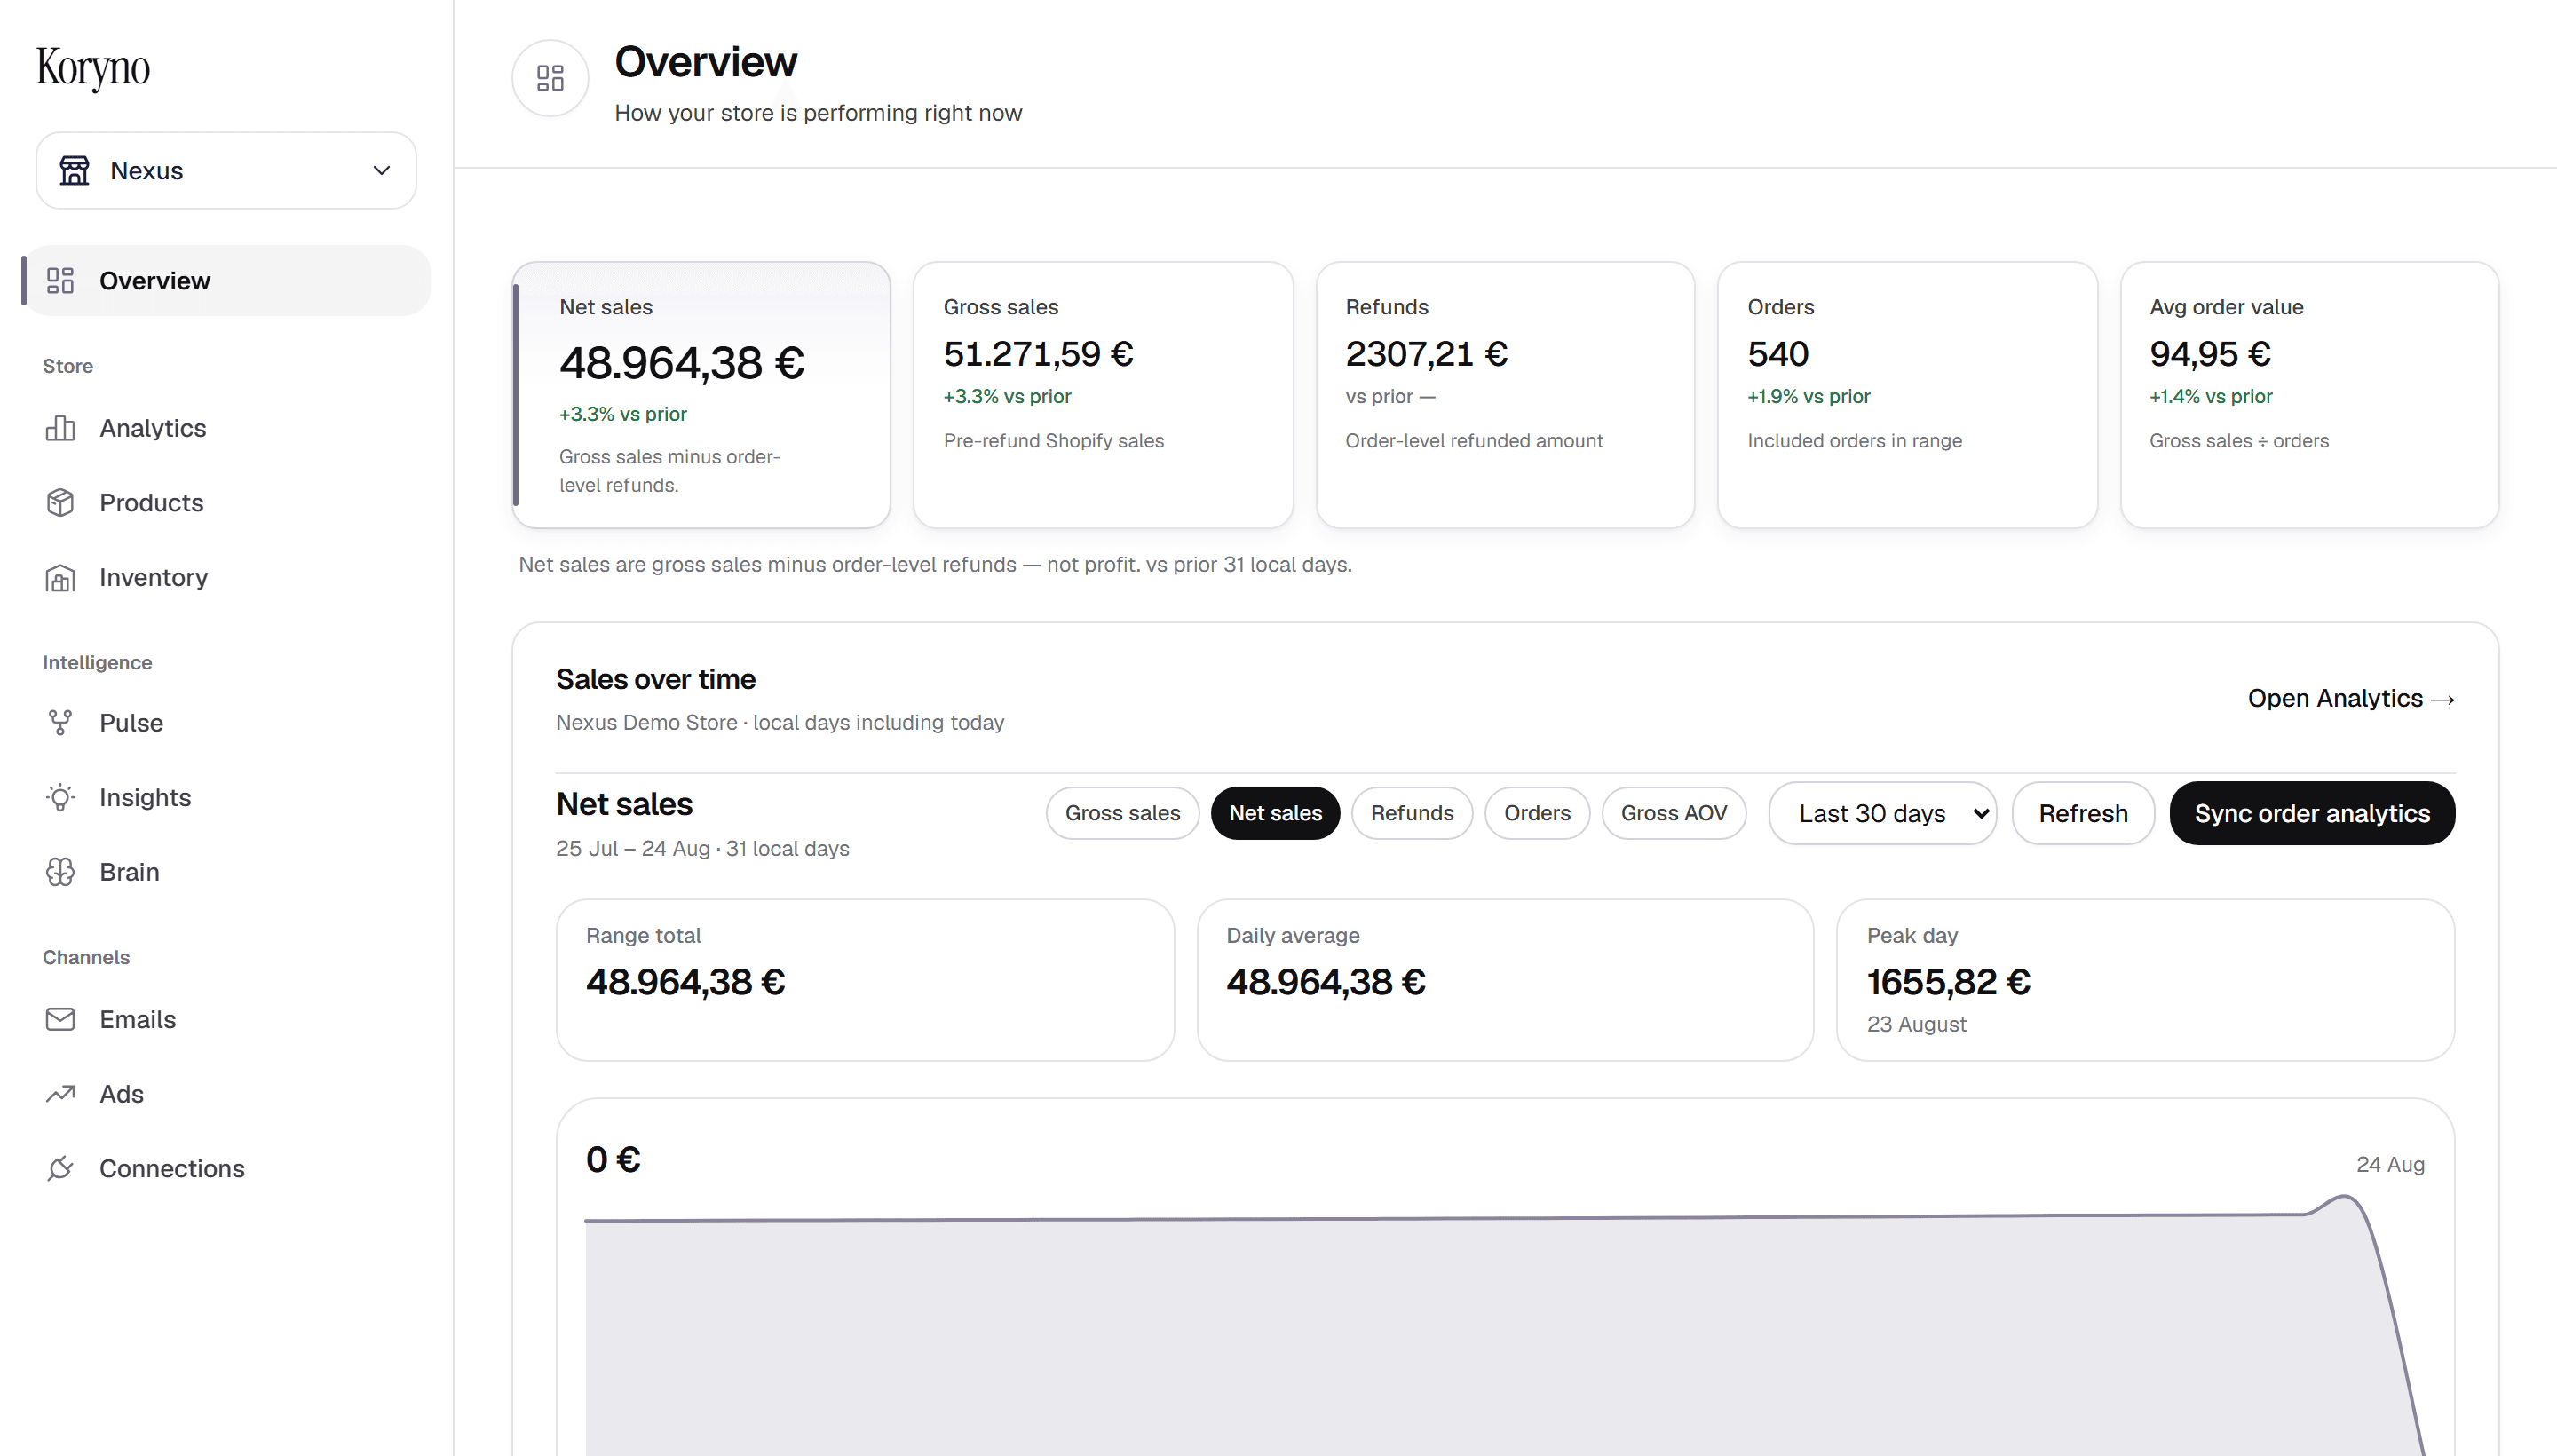Click Sync order analytics button
This screenshot has width=2557, height=1456.
pos(2311,813)
